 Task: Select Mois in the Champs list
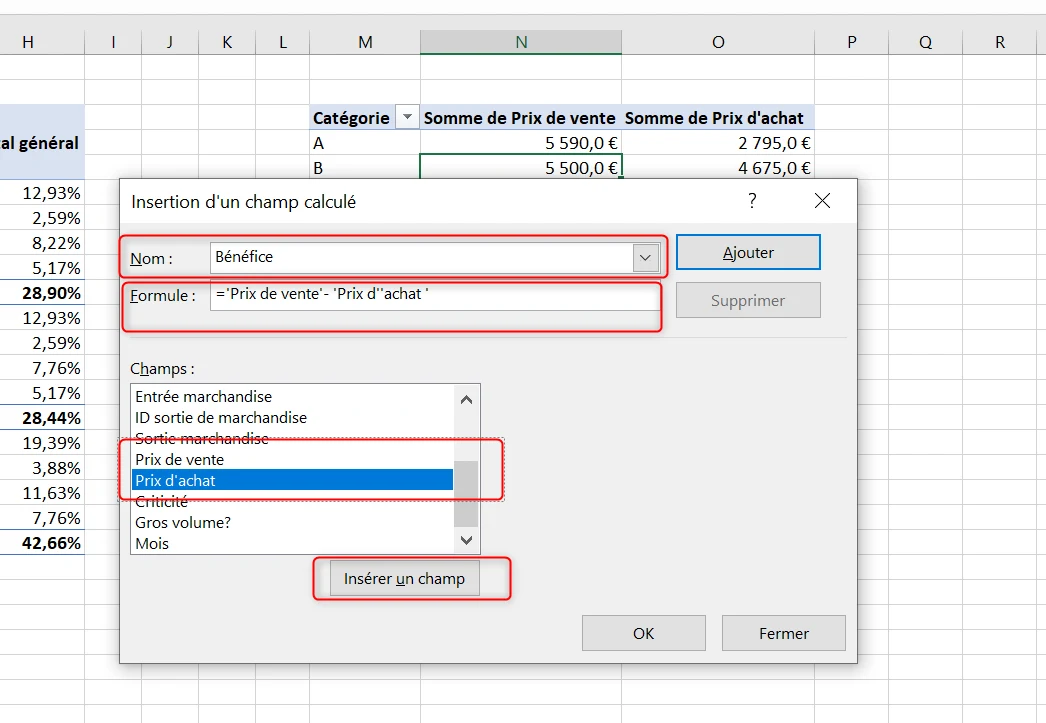[x=292, y=544]
